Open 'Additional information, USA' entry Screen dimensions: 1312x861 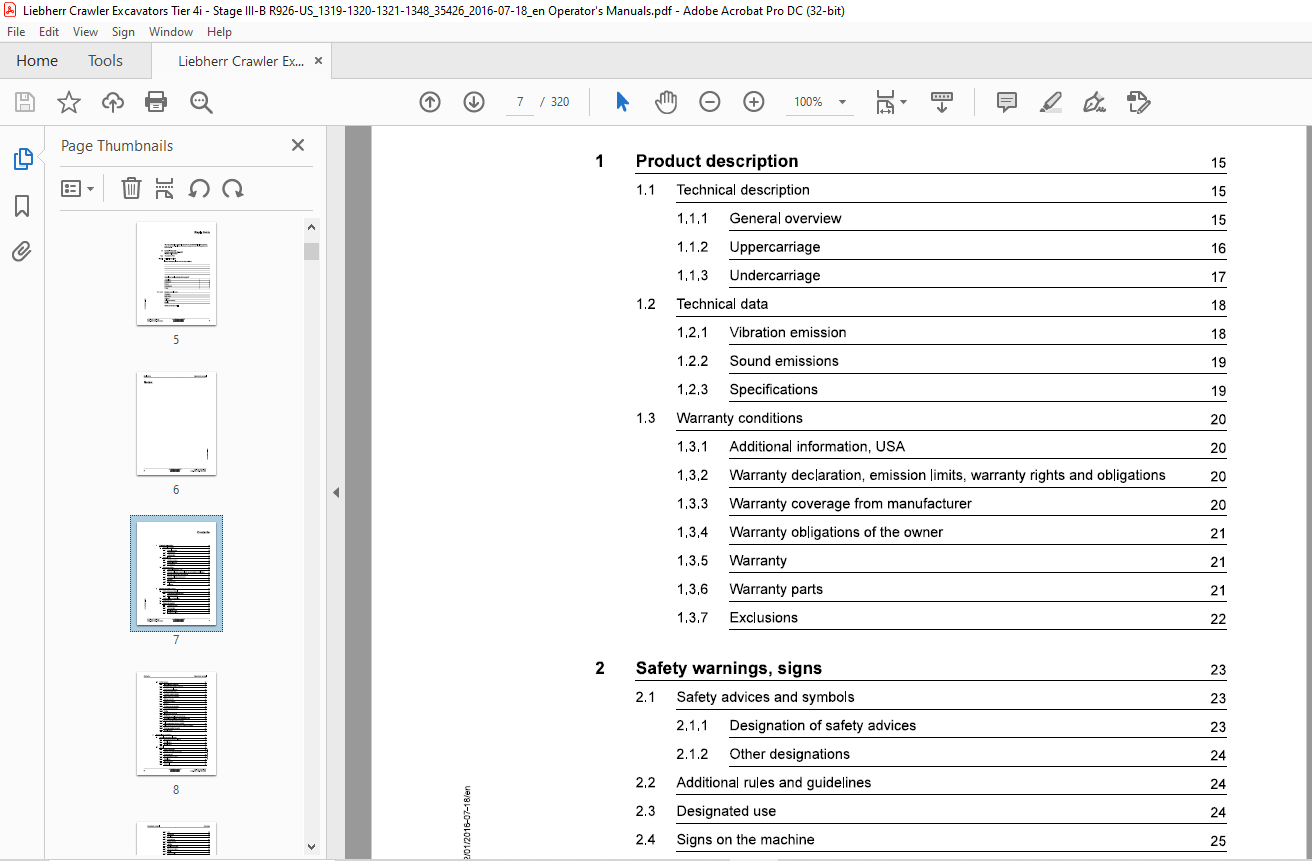pyautogui.click(x=817, y=446)
